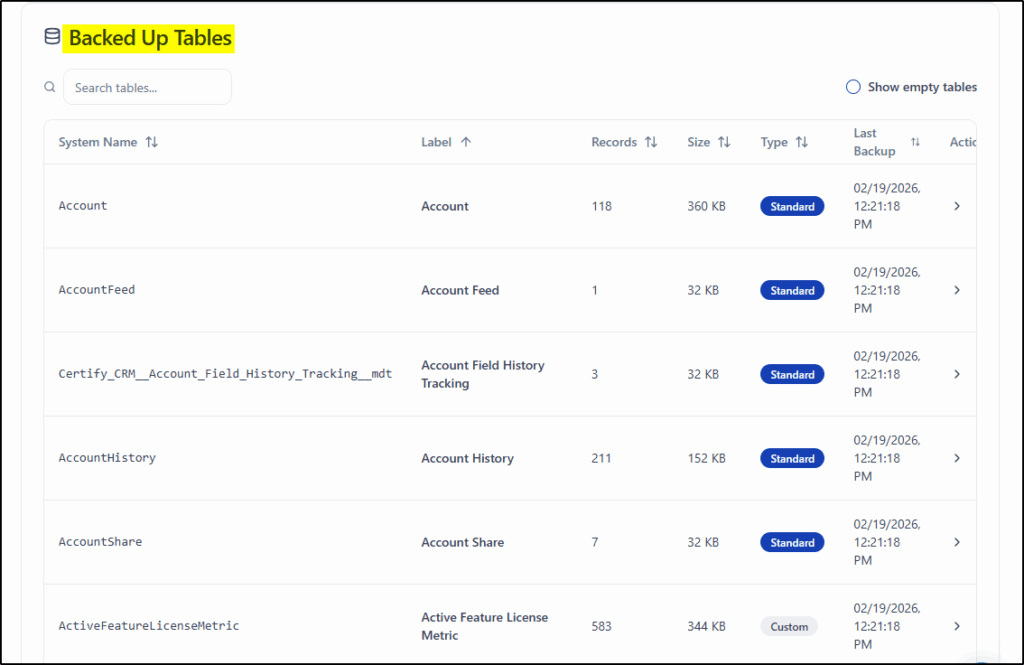1024x665 pixels.
Task: Click the Size column sort icon
Action: pos(724,142)
